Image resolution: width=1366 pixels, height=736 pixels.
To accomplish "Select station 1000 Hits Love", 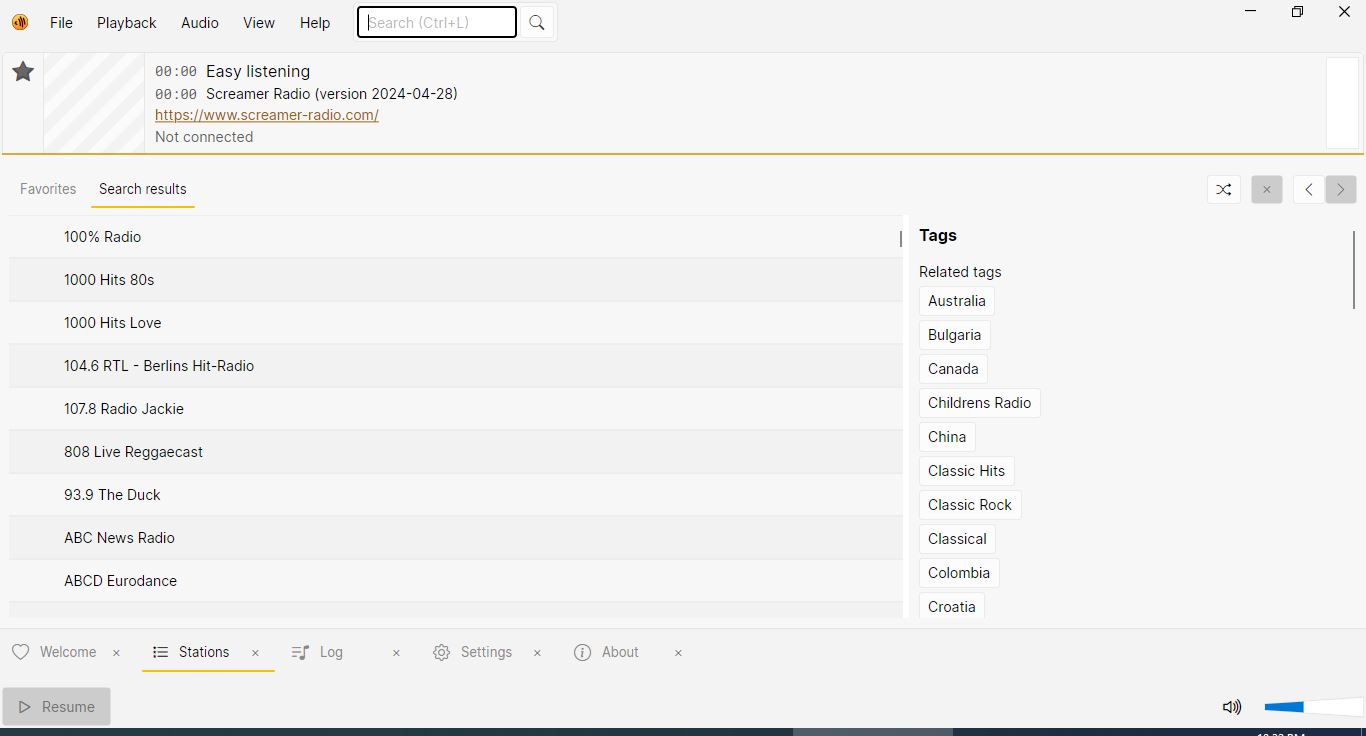I will coord(456,323).
